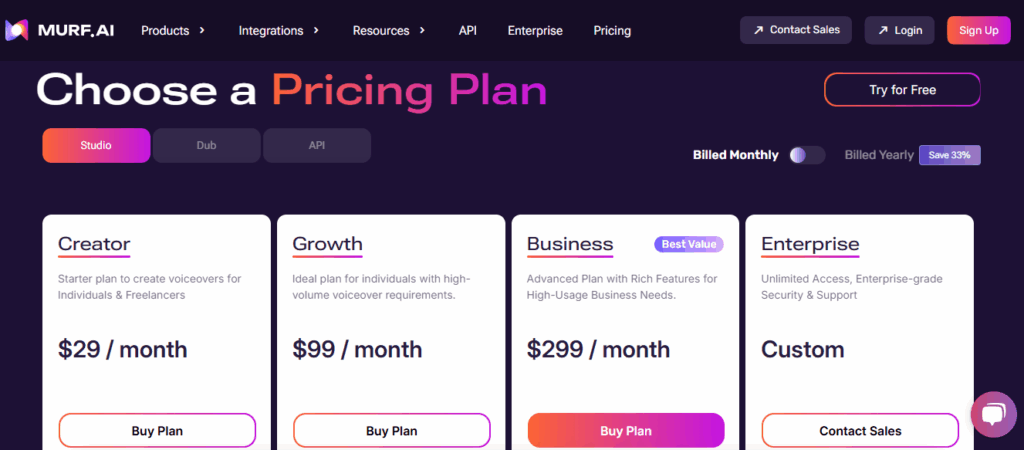Click Contact Sales in Enterprise card
This screenshot has height=450, width=1024.
[x=860, y=431]
